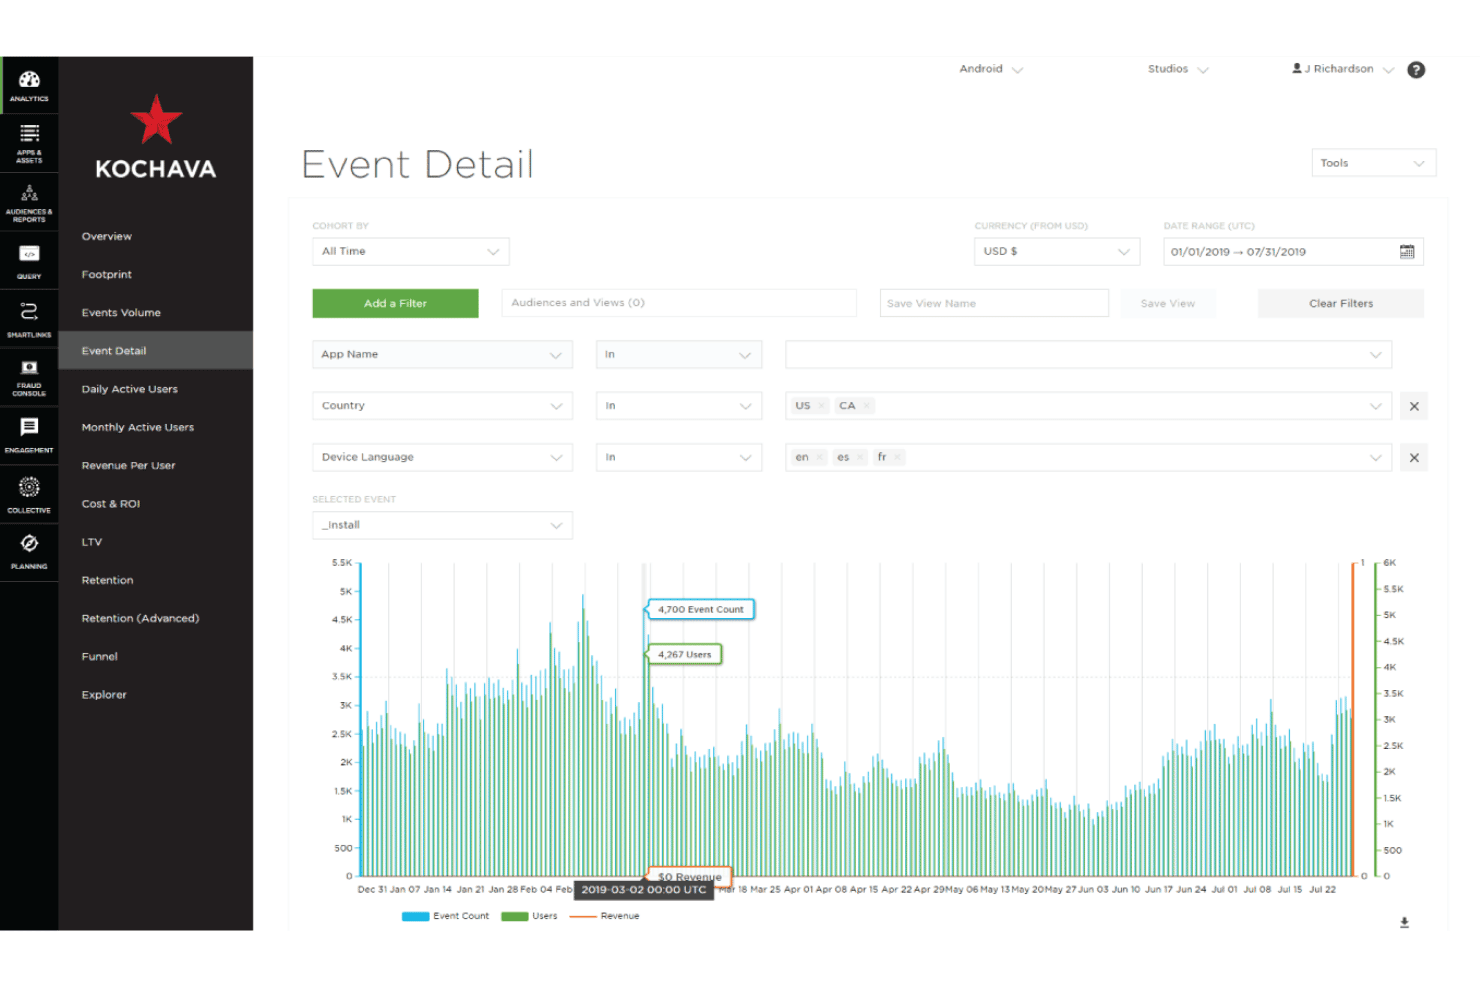This screenshot has width=1480, height=987.
Task: Open the Studios dropdown
Action: pos(1178,69)
